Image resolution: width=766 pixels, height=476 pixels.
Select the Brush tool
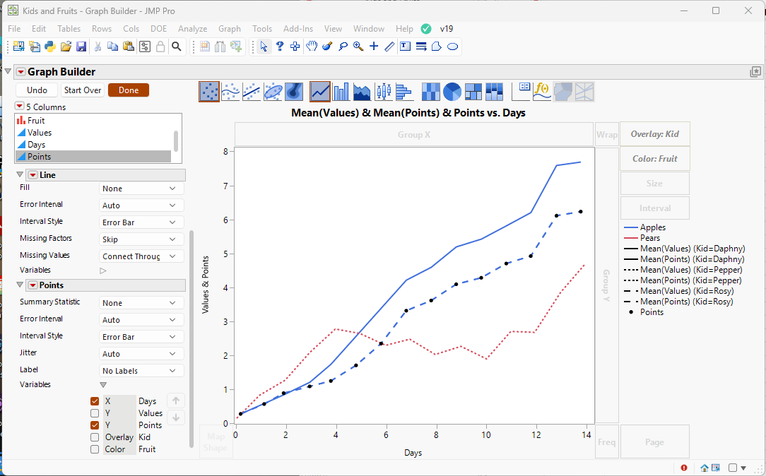pos(327,46)
